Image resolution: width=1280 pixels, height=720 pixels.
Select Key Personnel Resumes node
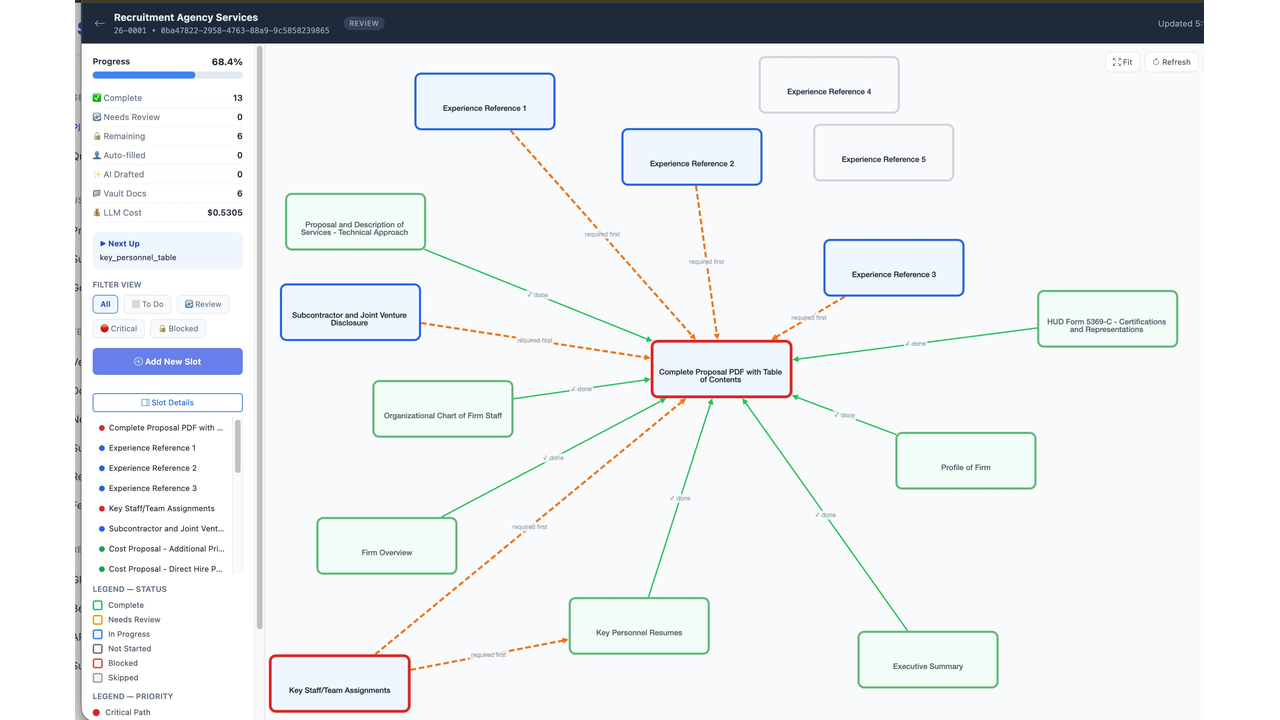[639, 626]
